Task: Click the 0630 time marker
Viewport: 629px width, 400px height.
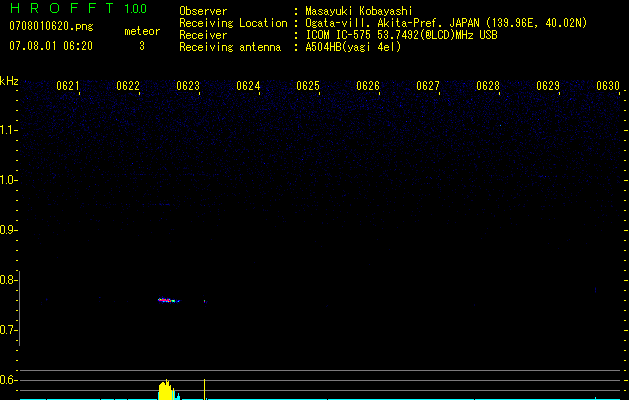Action: (x=608, y=86)
